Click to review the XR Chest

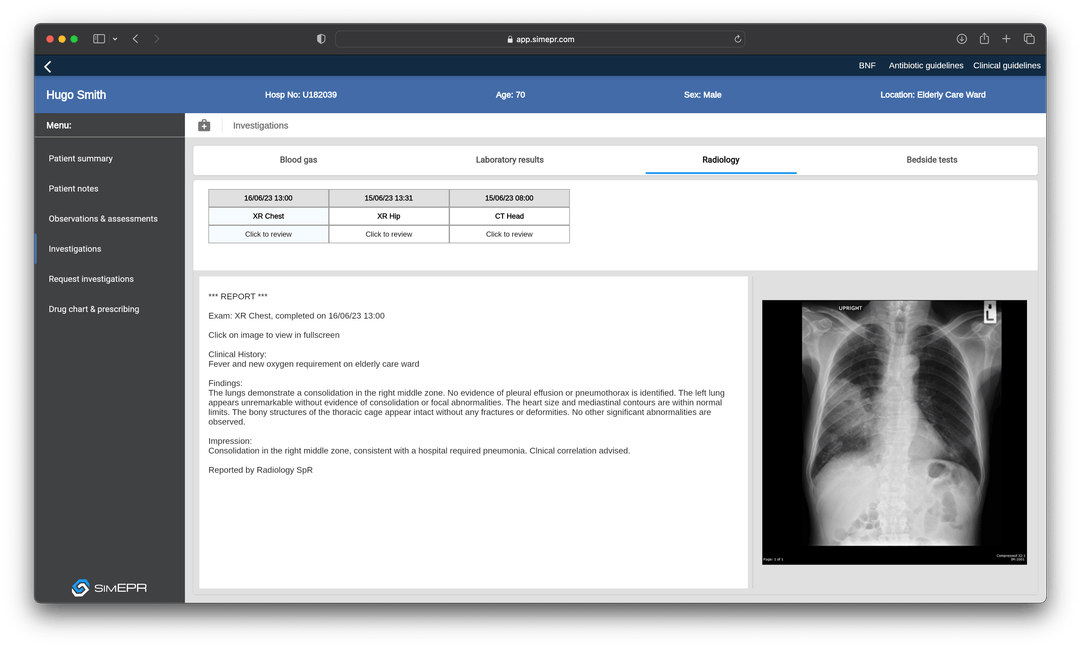coord(269,234)
